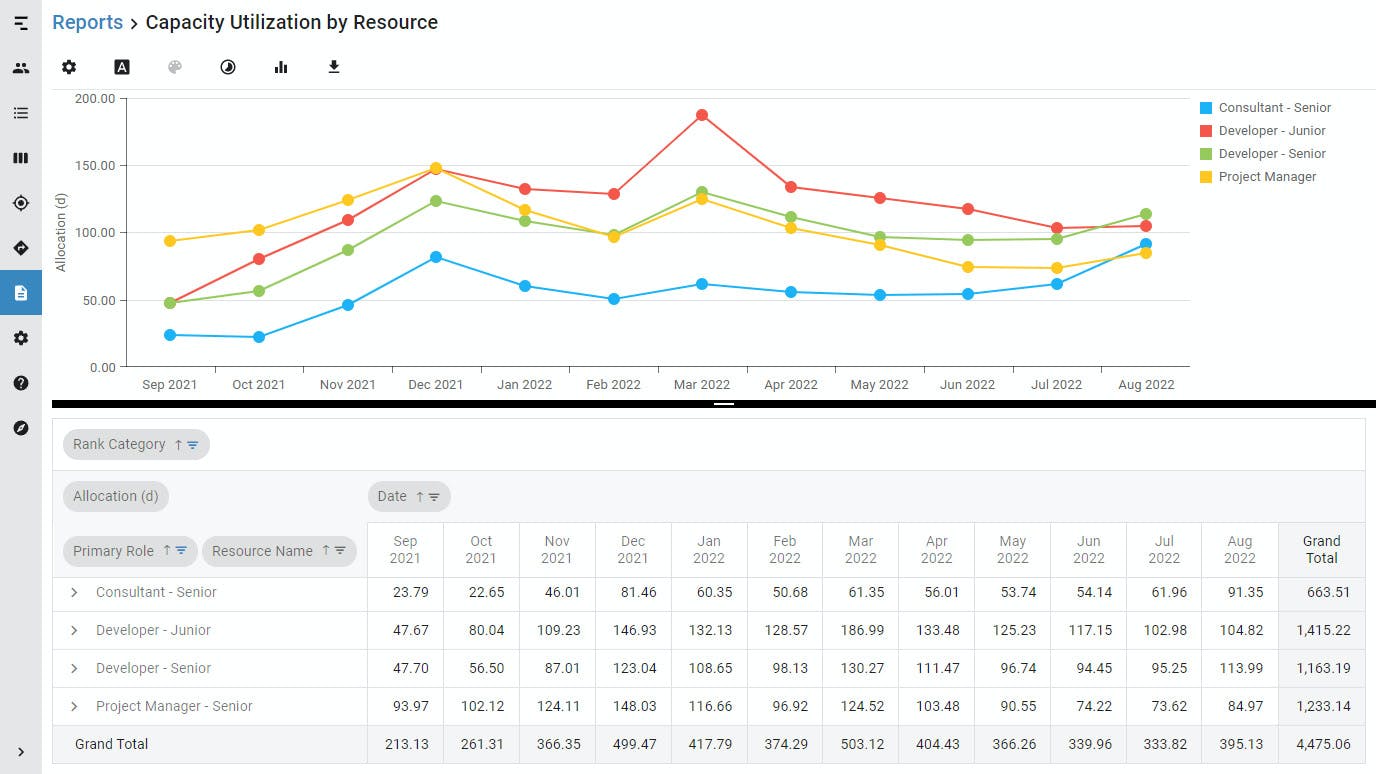Expand the Developer - Junior row
Screen dimensions: 1376x774
click(x=74, y=630)
